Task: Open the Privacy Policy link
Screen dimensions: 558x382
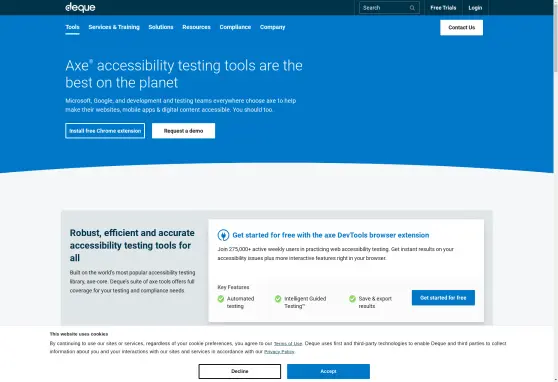Action: point(279,352)
